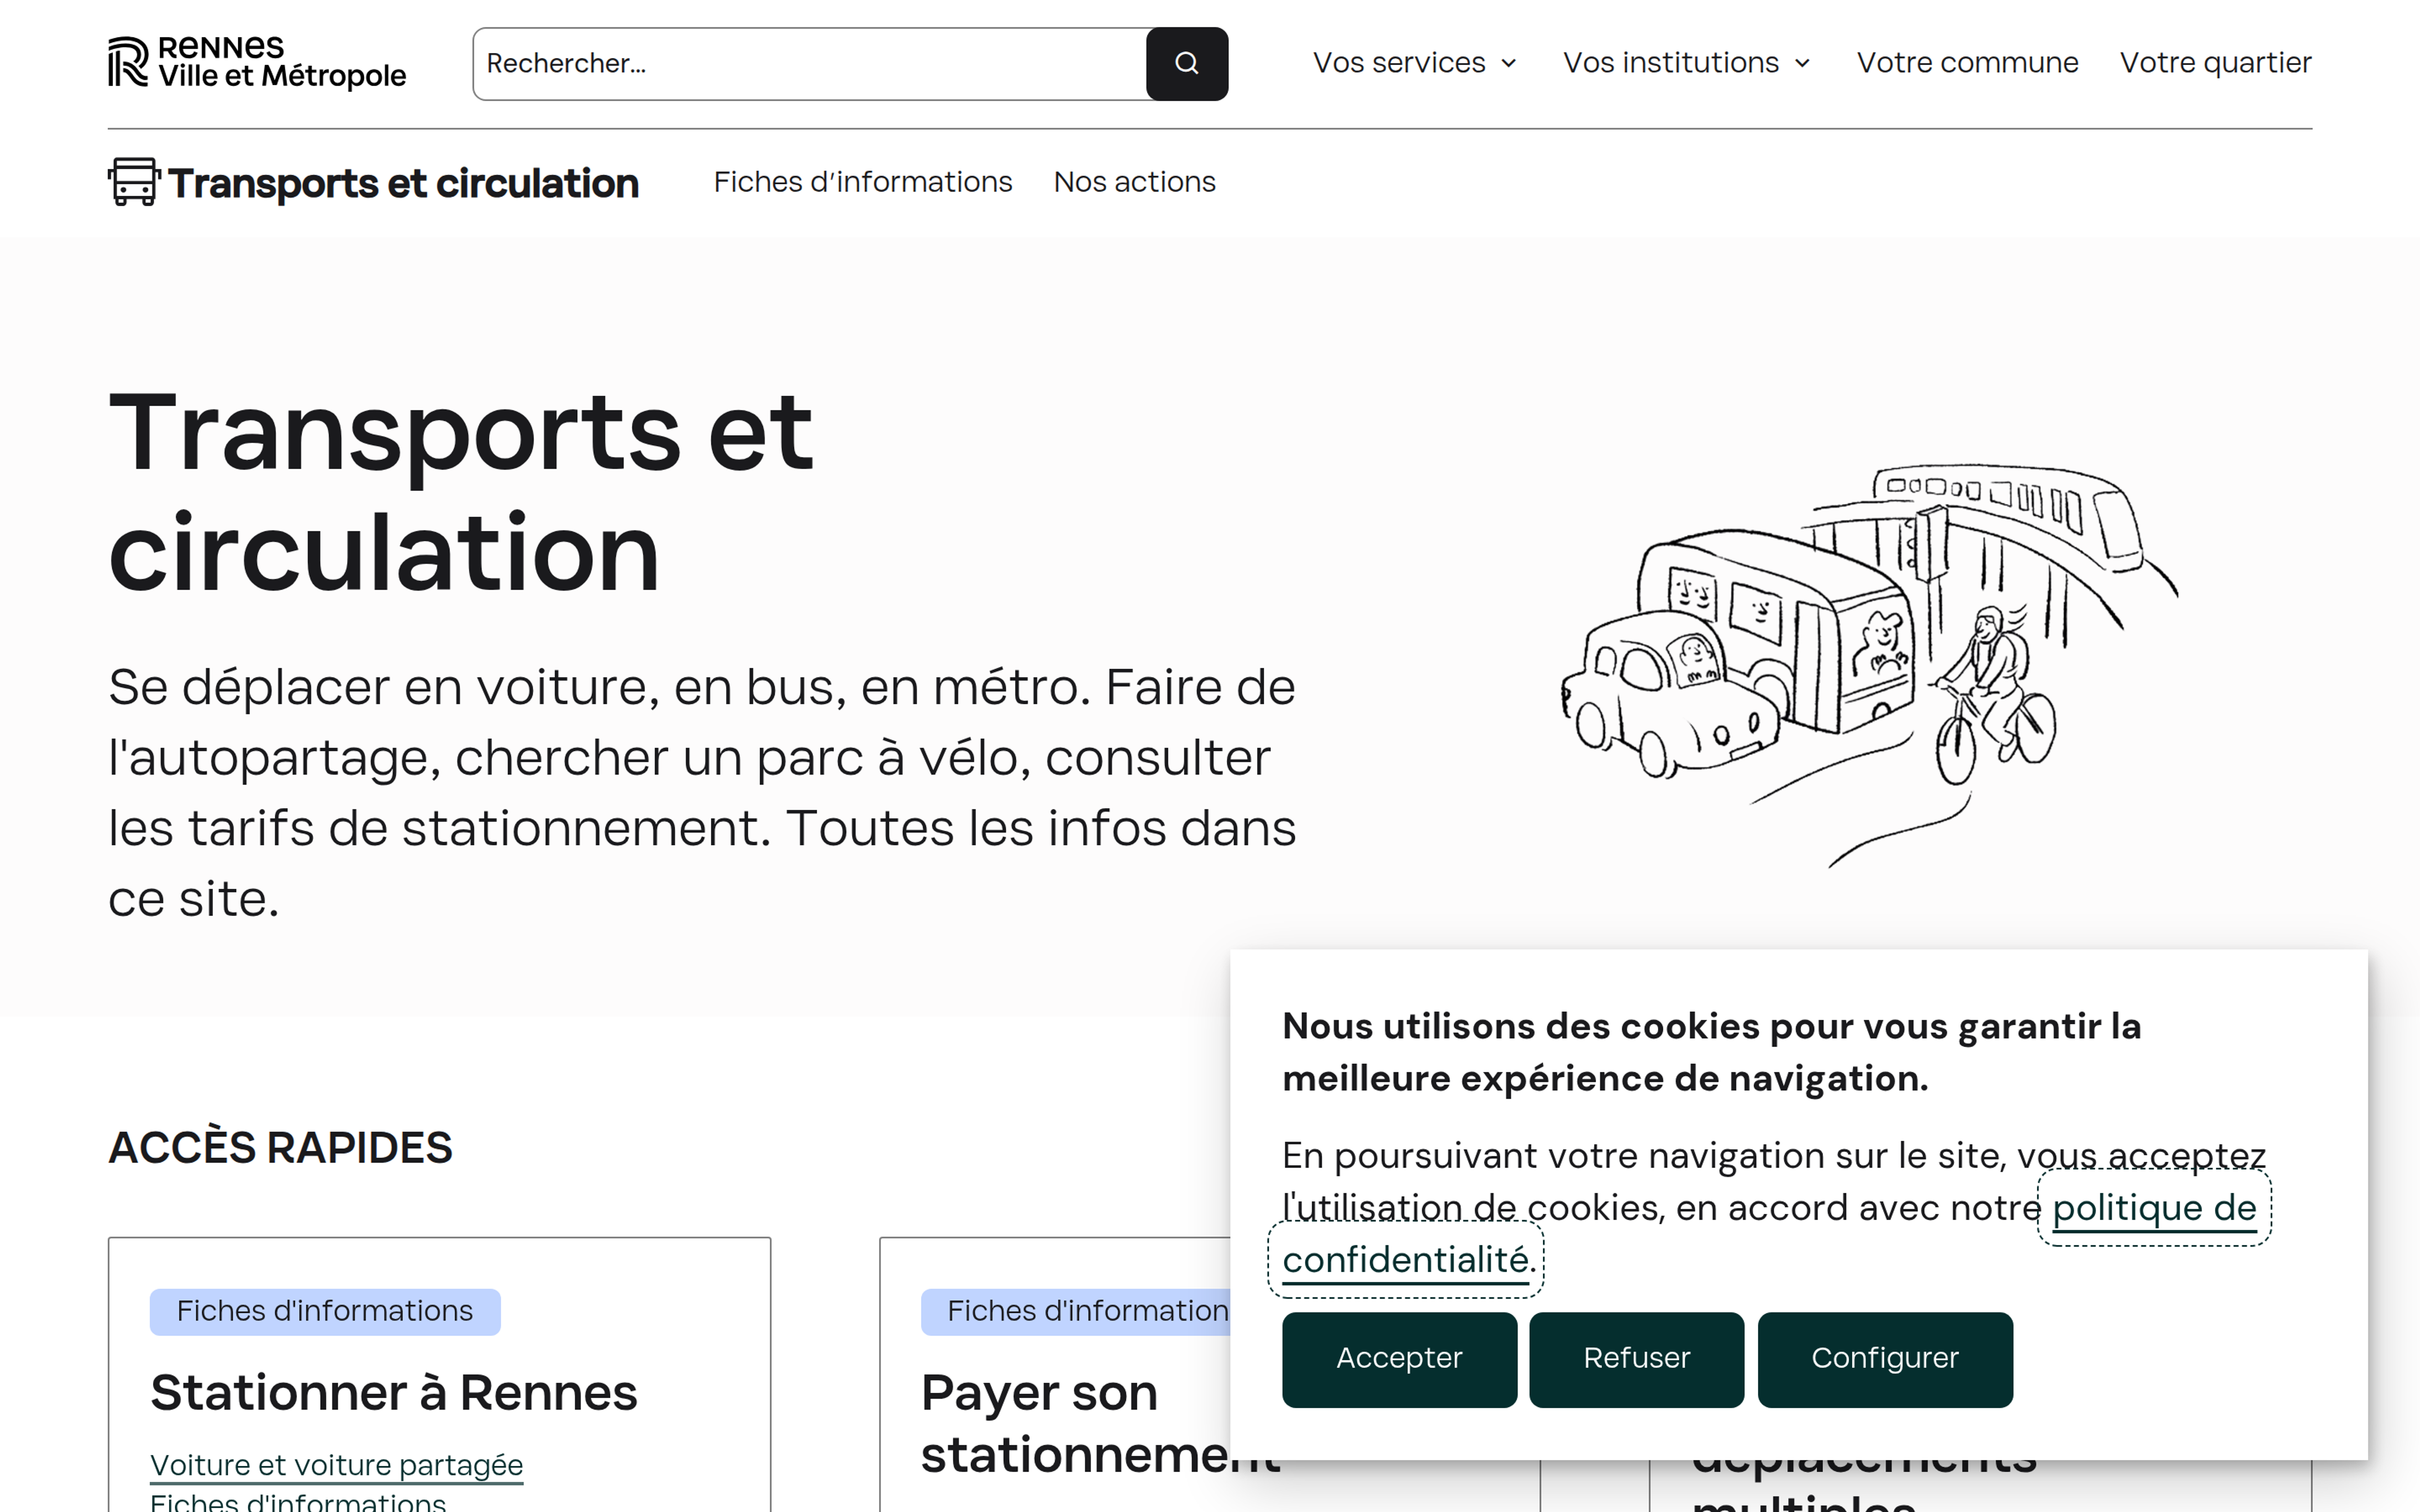Go to Fiches d'informations section tab
This screenshot has height=1512, width=2420.
click(x=862, y=182)
